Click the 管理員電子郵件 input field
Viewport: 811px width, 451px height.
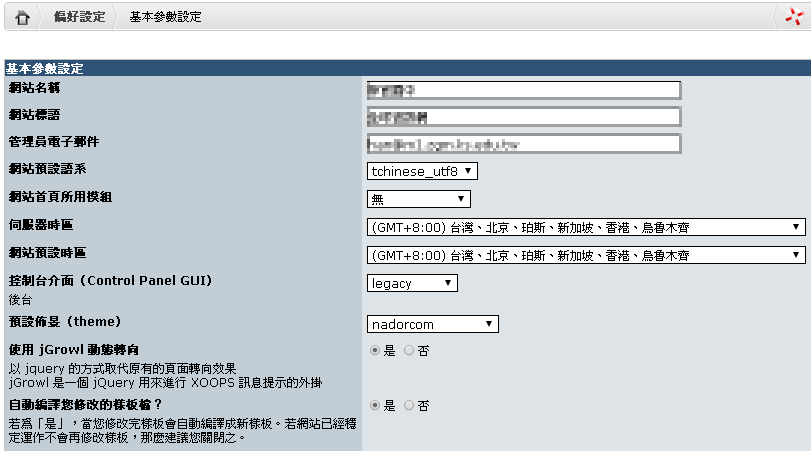523,143
